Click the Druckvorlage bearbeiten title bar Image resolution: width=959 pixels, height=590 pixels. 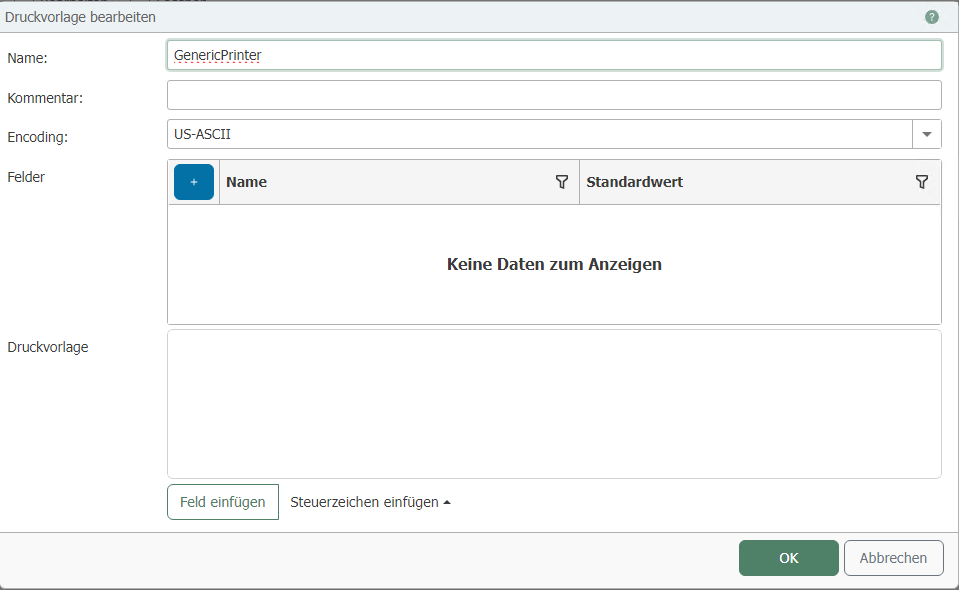400,17
